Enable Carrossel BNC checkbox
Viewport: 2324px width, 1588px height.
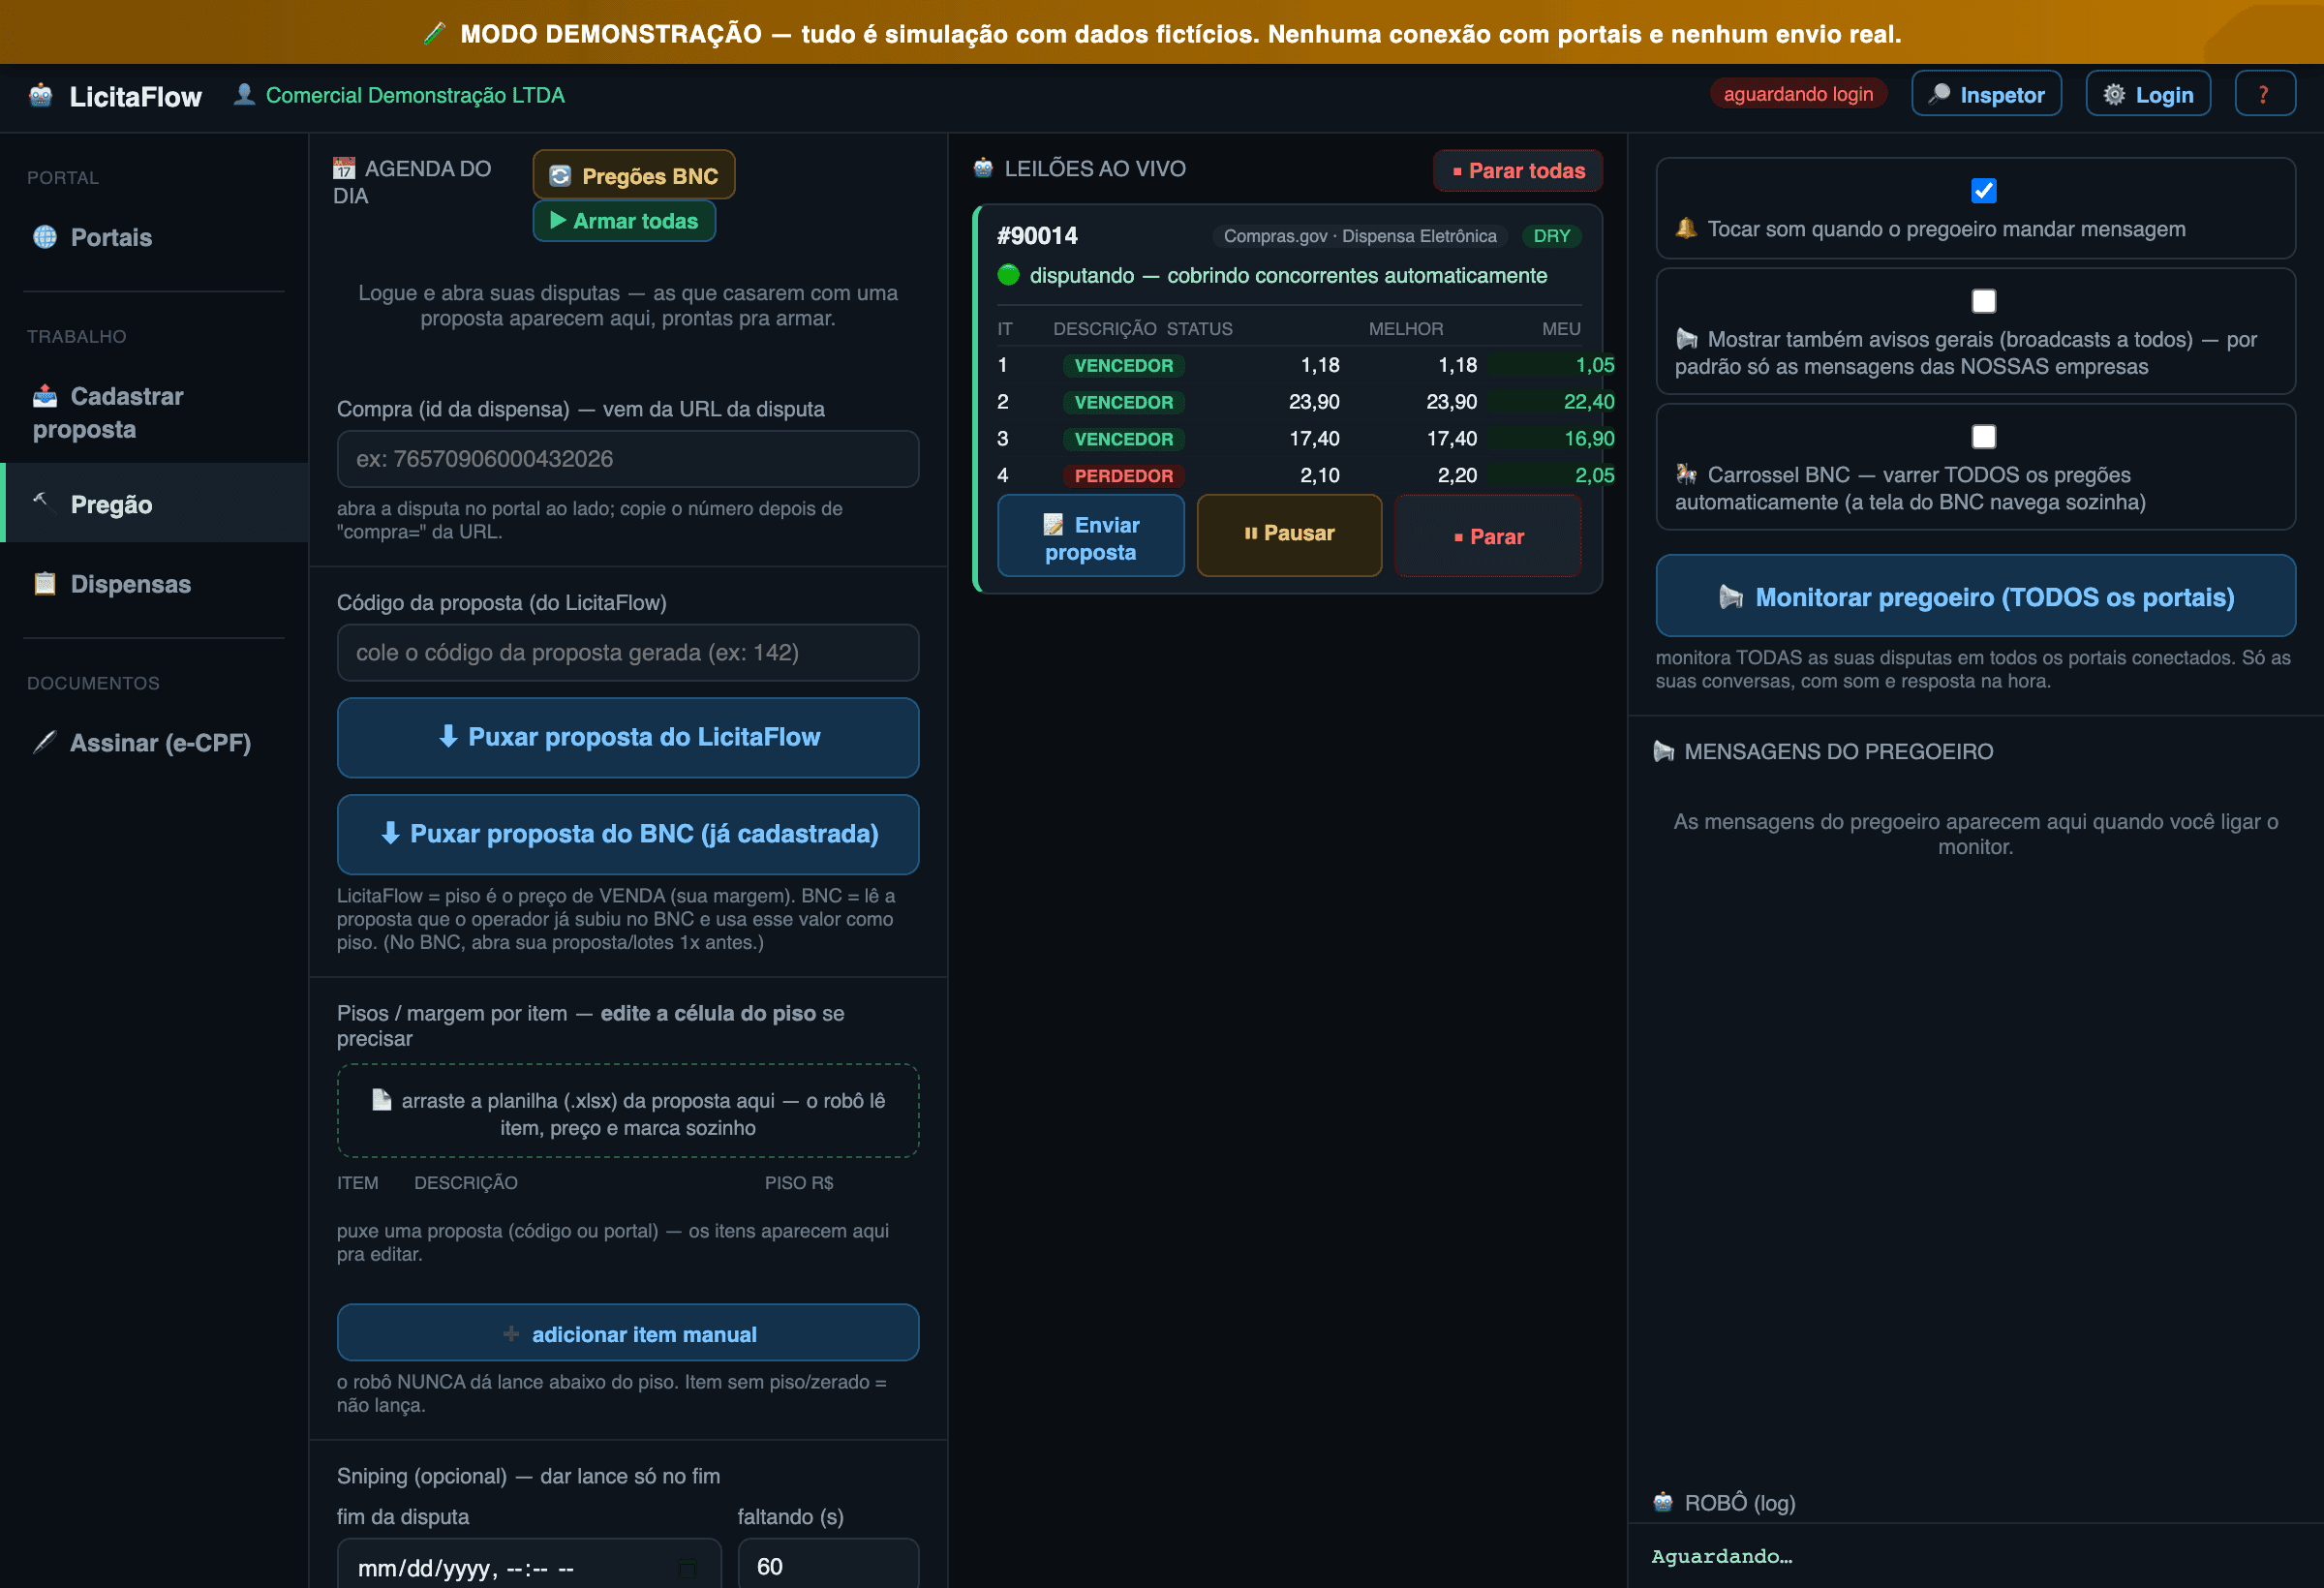(x=1983, y=437)
